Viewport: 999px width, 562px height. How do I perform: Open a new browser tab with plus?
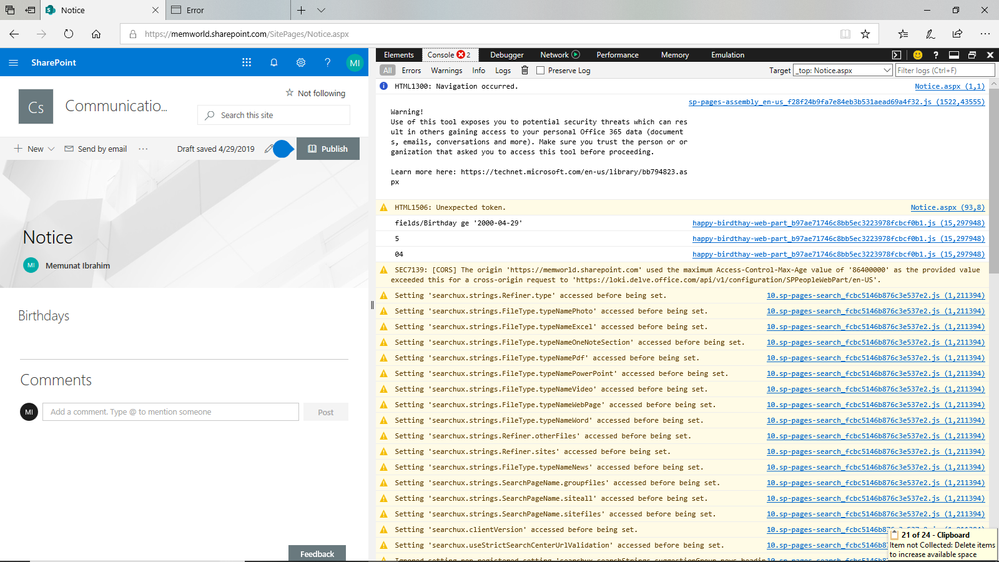coord(301,10)
